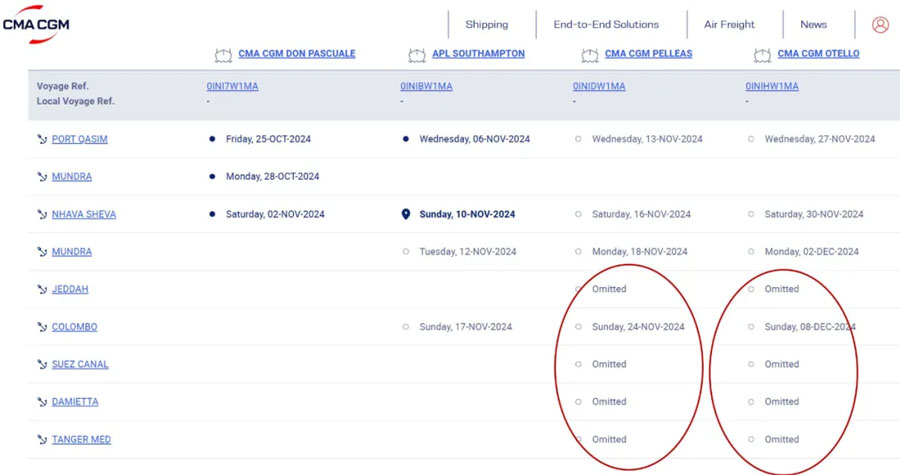
Task: Click the ship icon beside CMA CGM DON PASCUALE
Action: tap(223, 55)
